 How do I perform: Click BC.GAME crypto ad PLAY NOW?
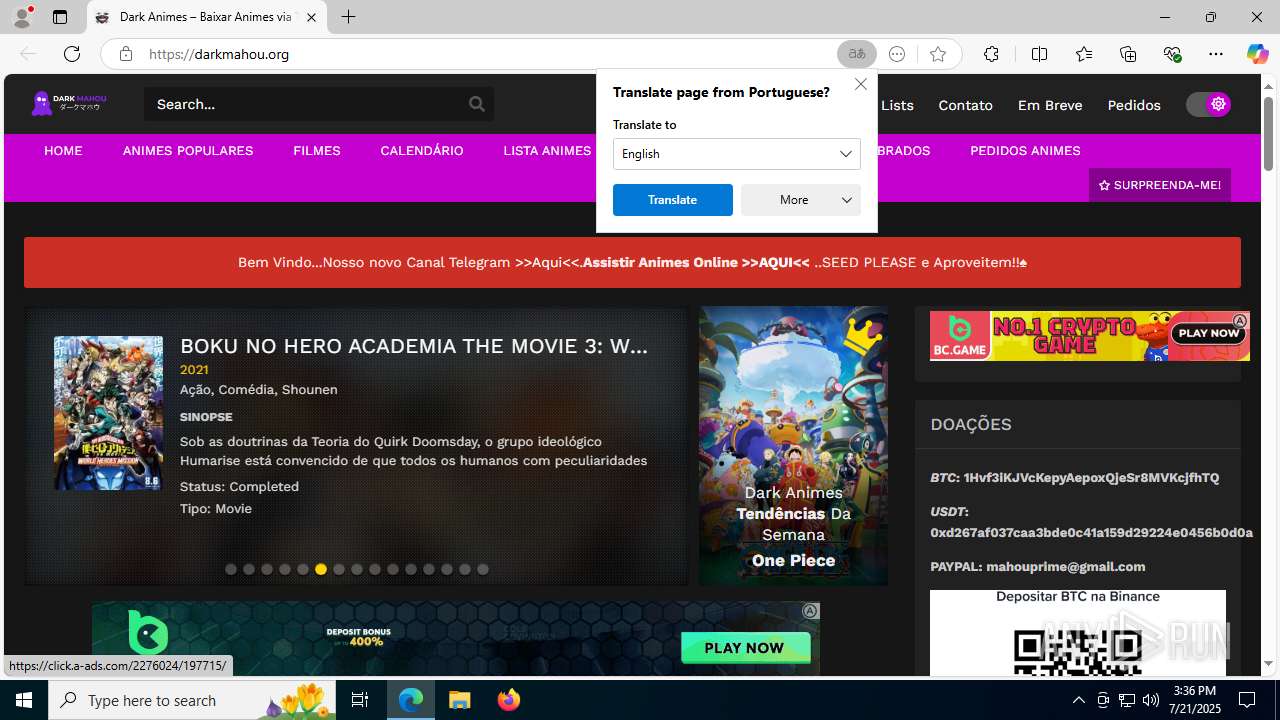pyautogui.click(x=1208, y=333)
